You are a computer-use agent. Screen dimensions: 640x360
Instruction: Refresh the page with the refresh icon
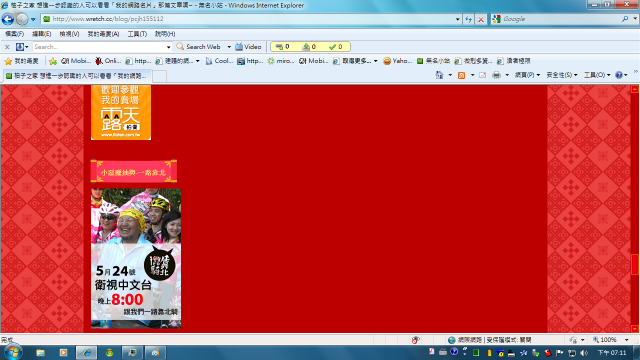tap(469, 19)
